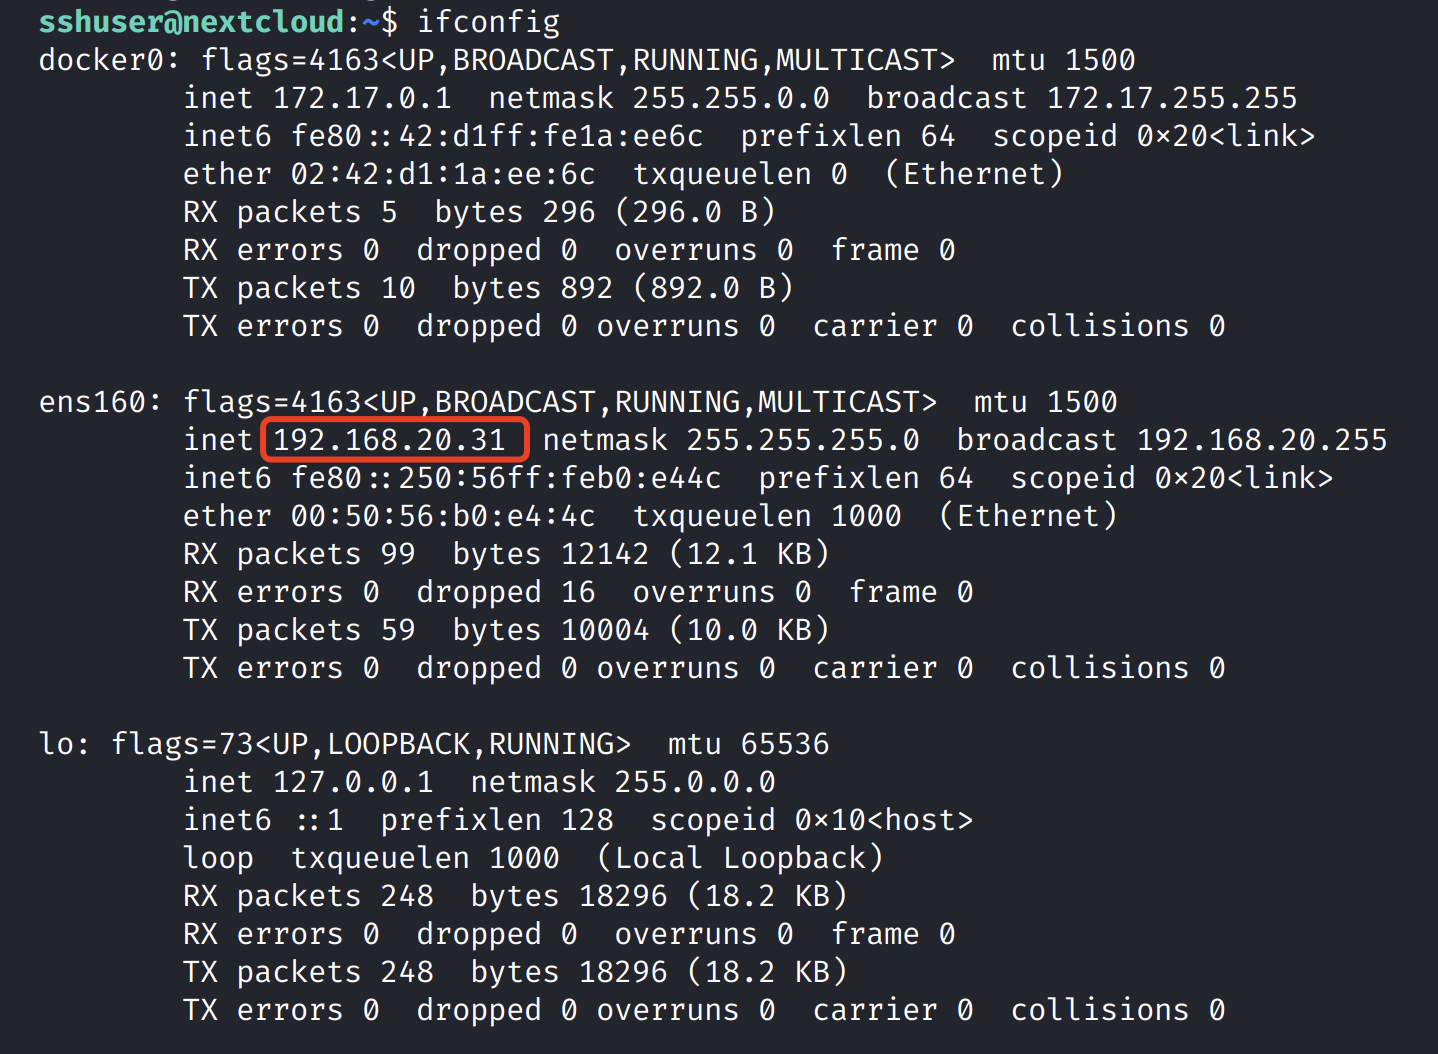This screenshot has width=1438, height=1054.
Task: Click the docker0 IPv6 address fe80::42:d1ff:fe1a:ee6c
Action: tap(497, 136)
